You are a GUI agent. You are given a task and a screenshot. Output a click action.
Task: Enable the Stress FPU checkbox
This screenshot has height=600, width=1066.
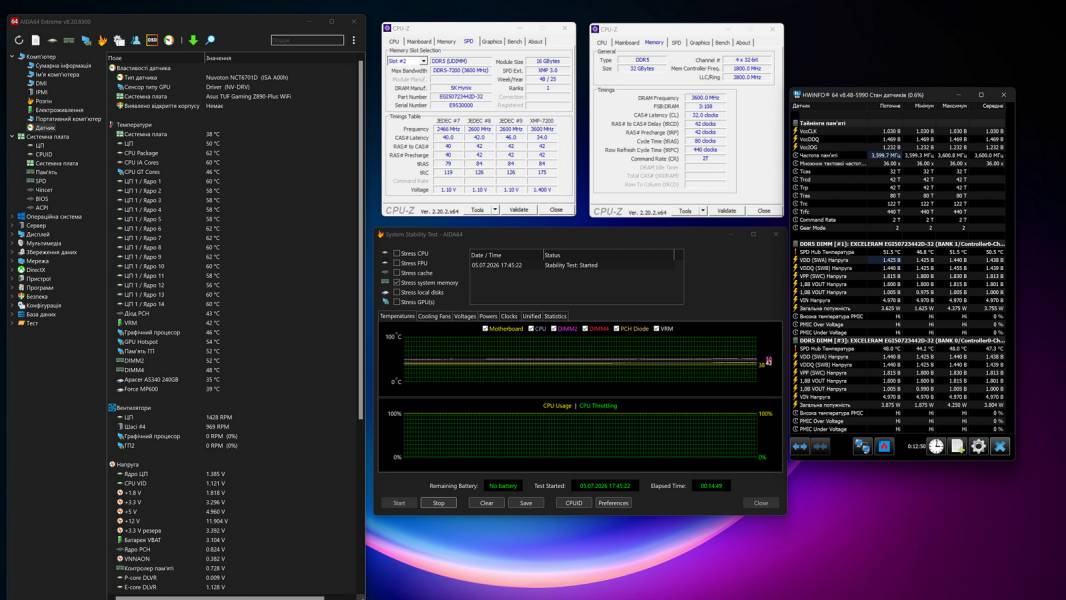coord(396,263)
